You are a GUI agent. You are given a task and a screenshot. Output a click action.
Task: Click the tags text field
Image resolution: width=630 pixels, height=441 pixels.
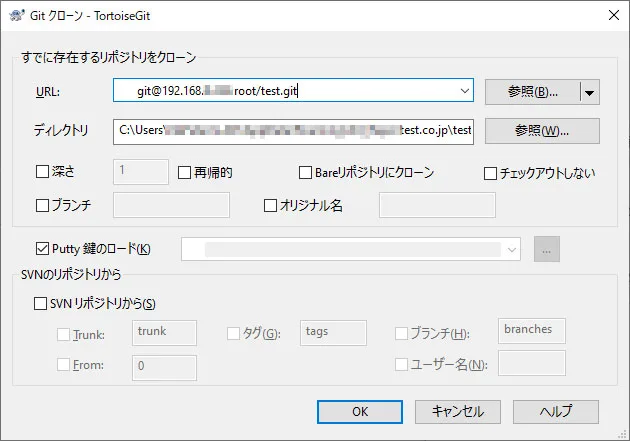pyautogui.click(x=333, y=333)
